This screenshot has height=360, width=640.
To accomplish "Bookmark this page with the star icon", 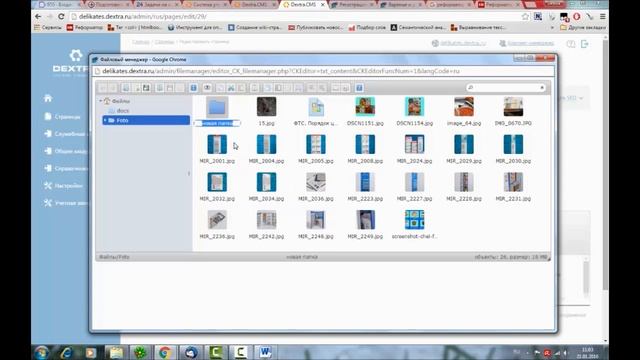I will [525, 17].
